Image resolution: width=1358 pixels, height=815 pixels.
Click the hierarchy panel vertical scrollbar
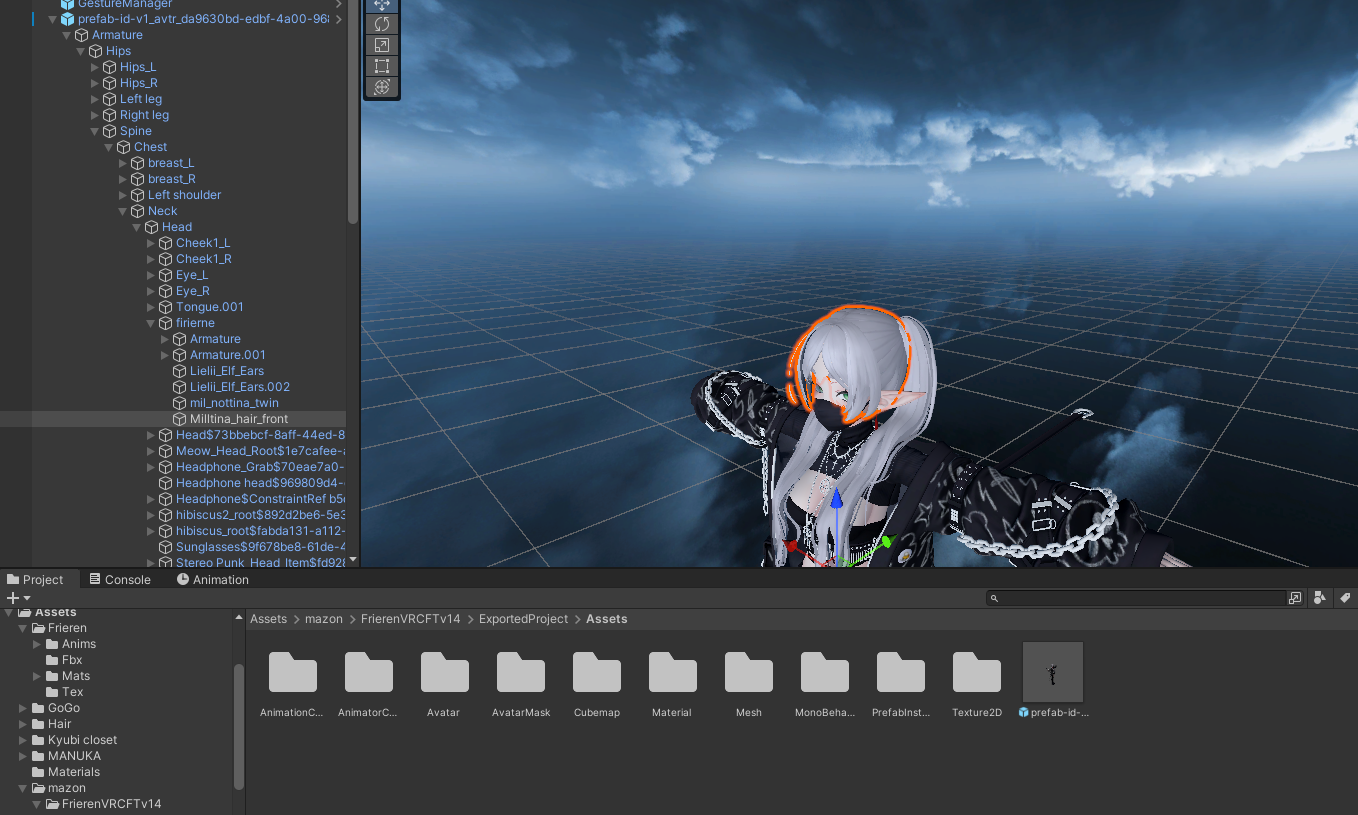[x=352, y=110]
